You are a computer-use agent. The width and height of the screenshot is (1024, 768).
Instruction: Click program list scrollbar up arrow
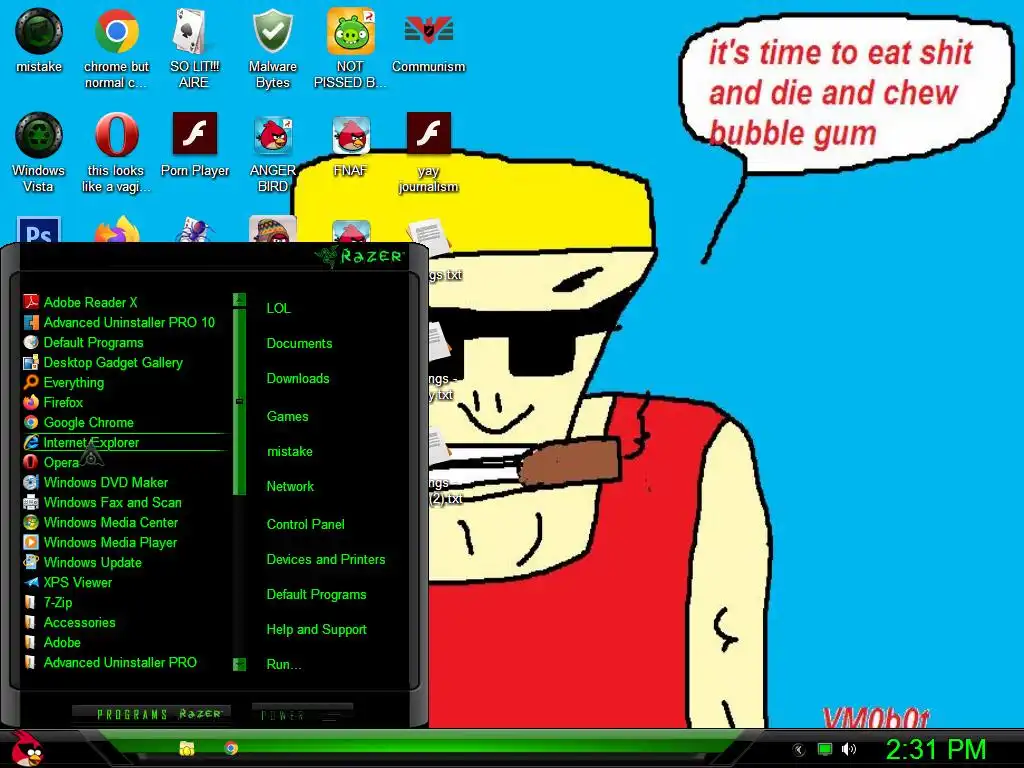click(239, 300)
